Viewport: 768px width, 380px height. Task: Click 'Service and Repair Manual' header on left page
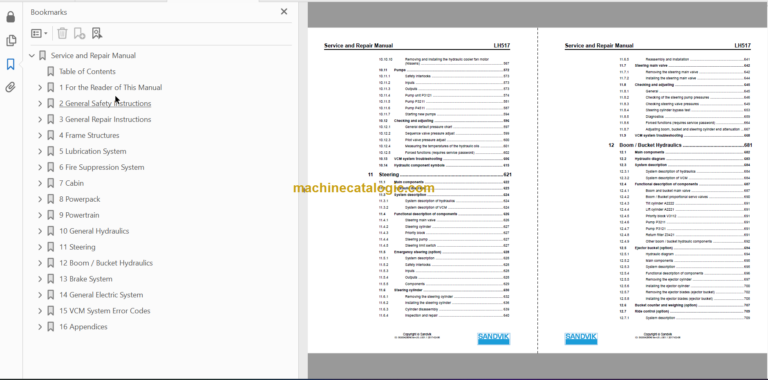point(358,46)
